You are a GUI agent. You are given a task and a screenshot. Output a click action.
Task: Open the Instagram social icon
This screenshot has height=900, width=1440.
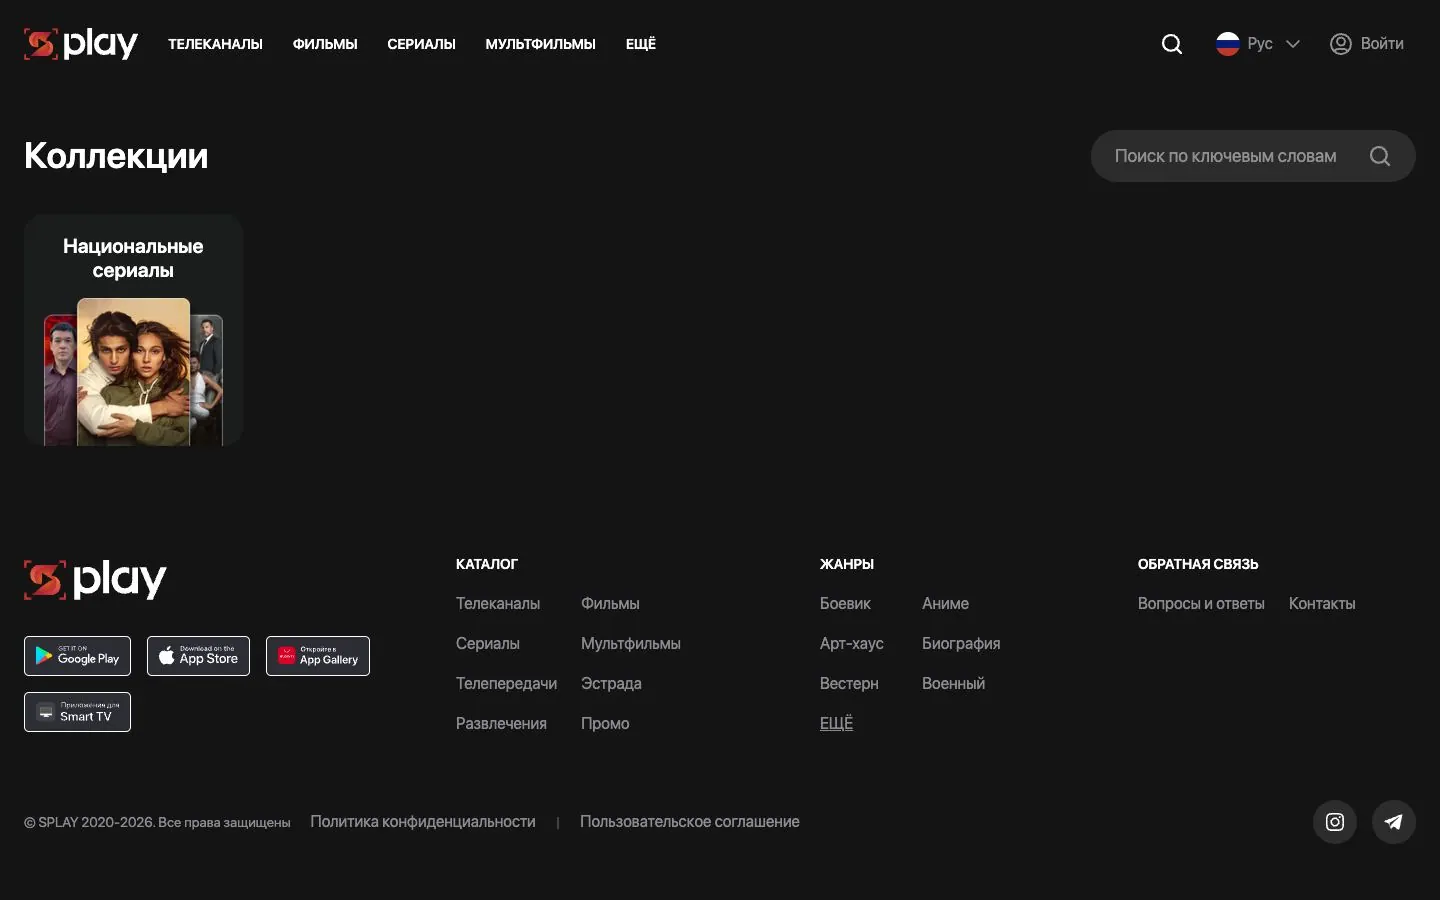pyautogui.click(x=1335, y=822)
